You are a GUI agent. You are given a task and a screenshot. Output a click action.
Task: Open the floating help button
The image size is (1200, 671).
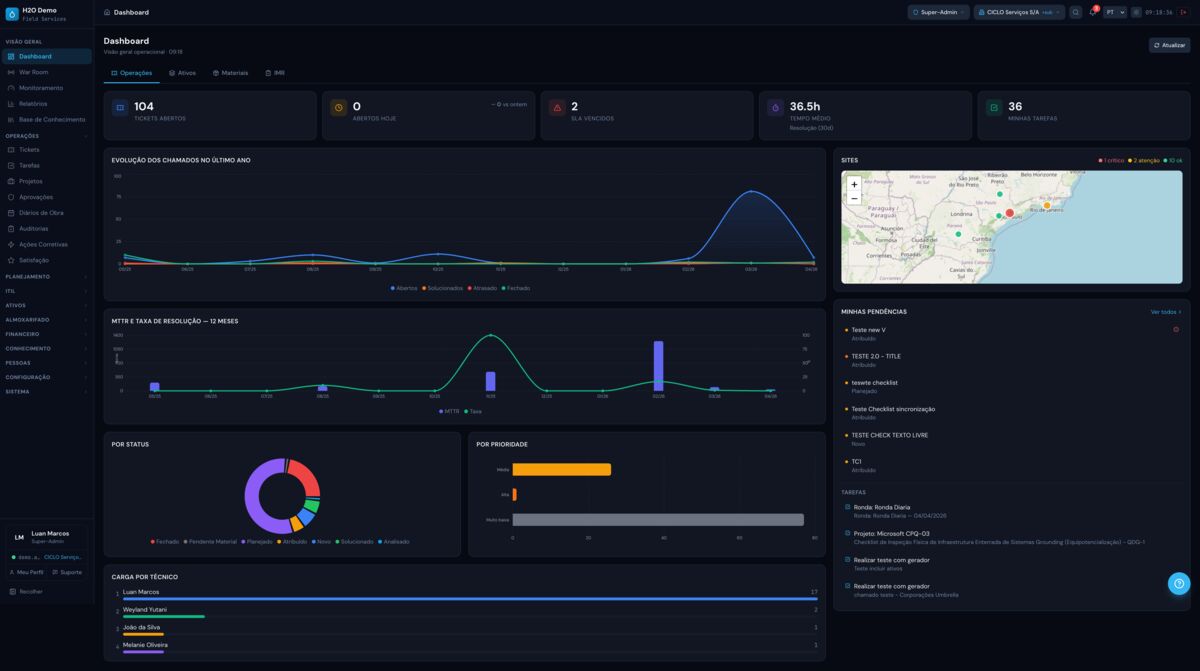pyautogui.click(x=1179, y=584)
